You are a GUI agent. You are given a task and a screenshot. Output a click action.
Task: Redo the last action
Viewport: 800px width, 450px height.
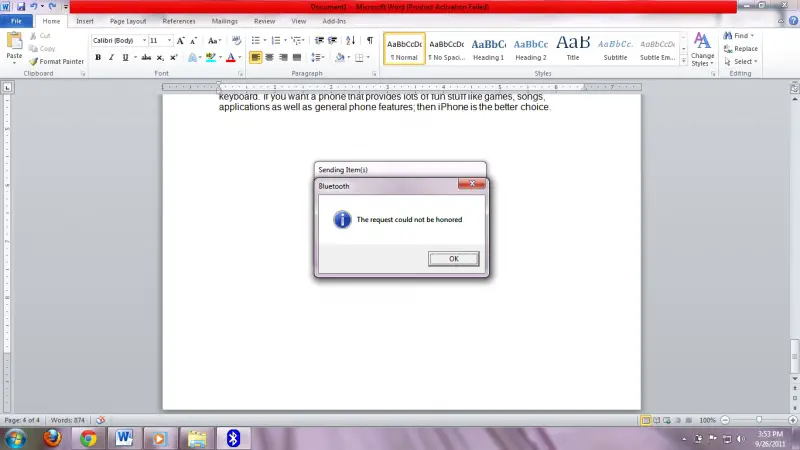click(x=52, y=7)
